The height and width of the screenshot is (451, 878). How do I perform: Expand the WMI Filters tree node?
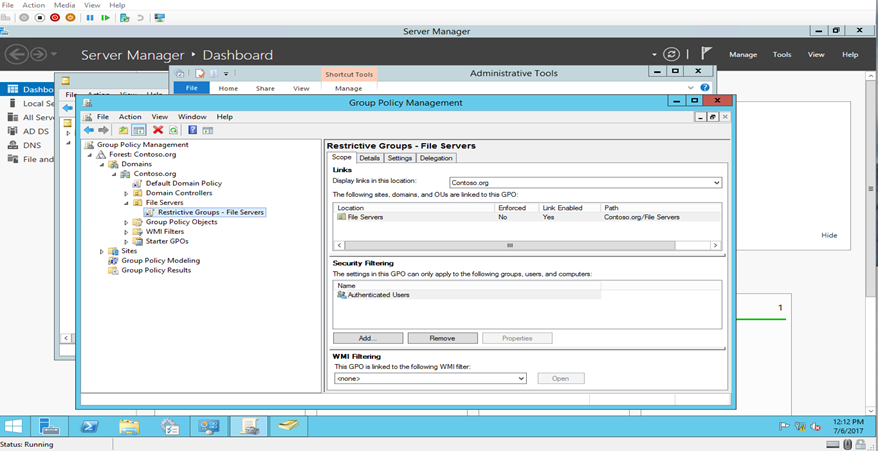click(x=126, y=232)
